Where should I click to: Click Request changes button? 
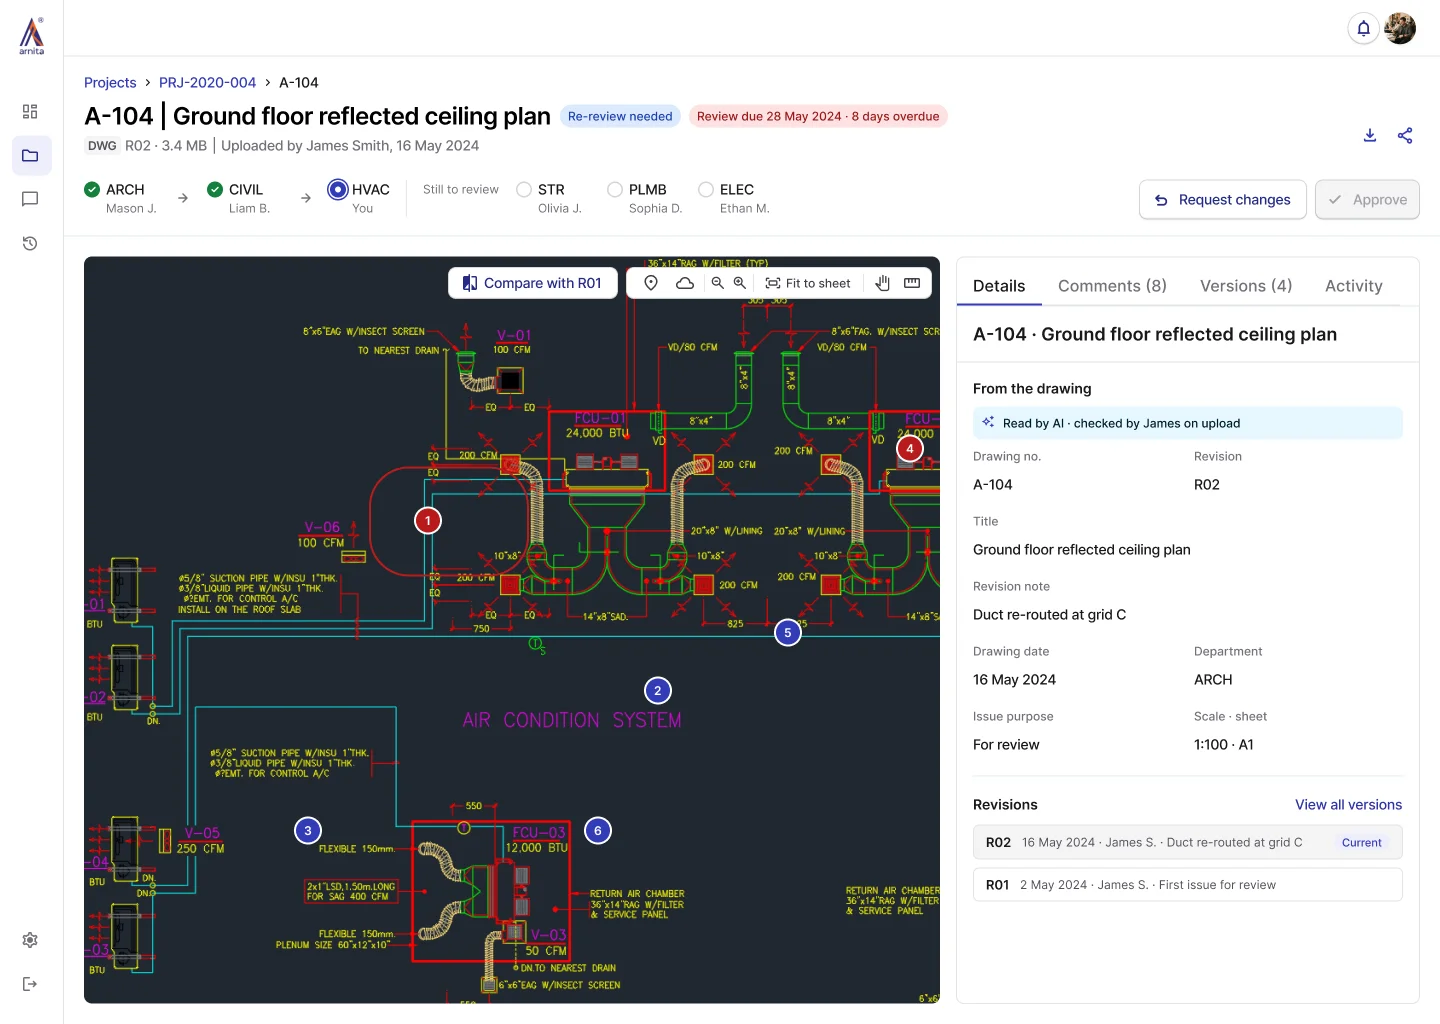1223,200
